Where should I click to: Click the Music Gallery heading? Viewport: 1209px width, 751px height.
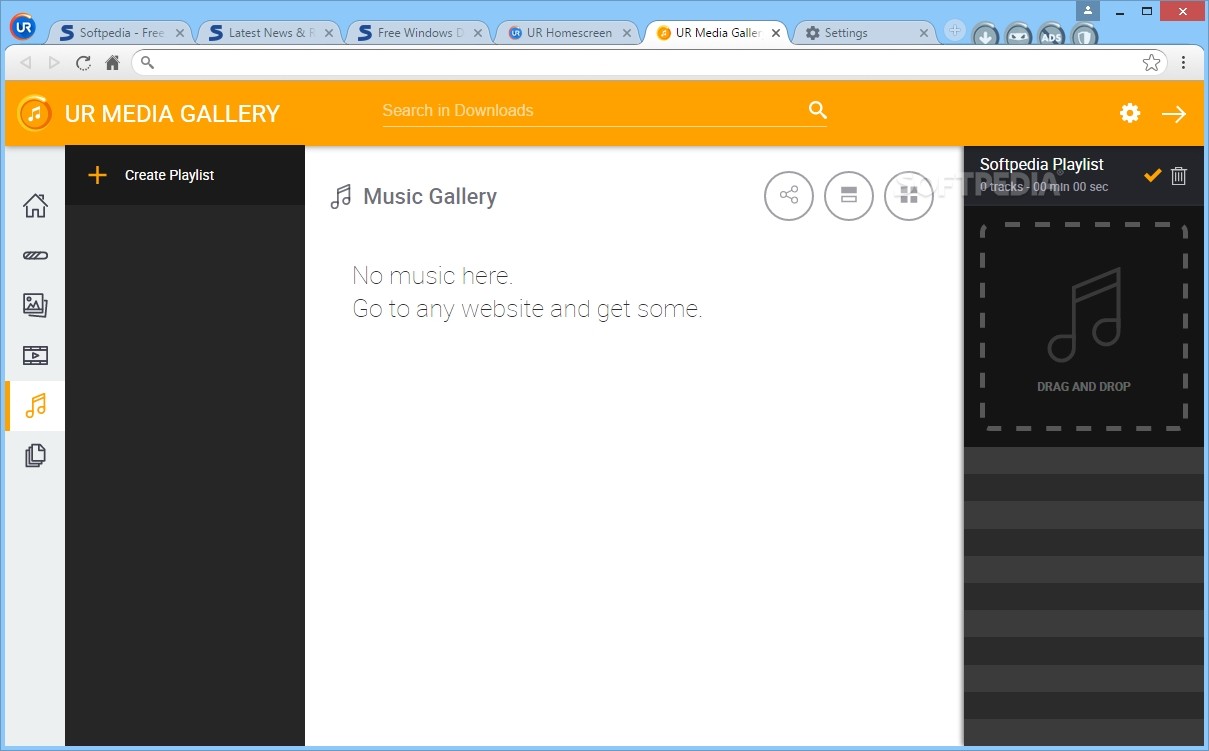(430, 197)
